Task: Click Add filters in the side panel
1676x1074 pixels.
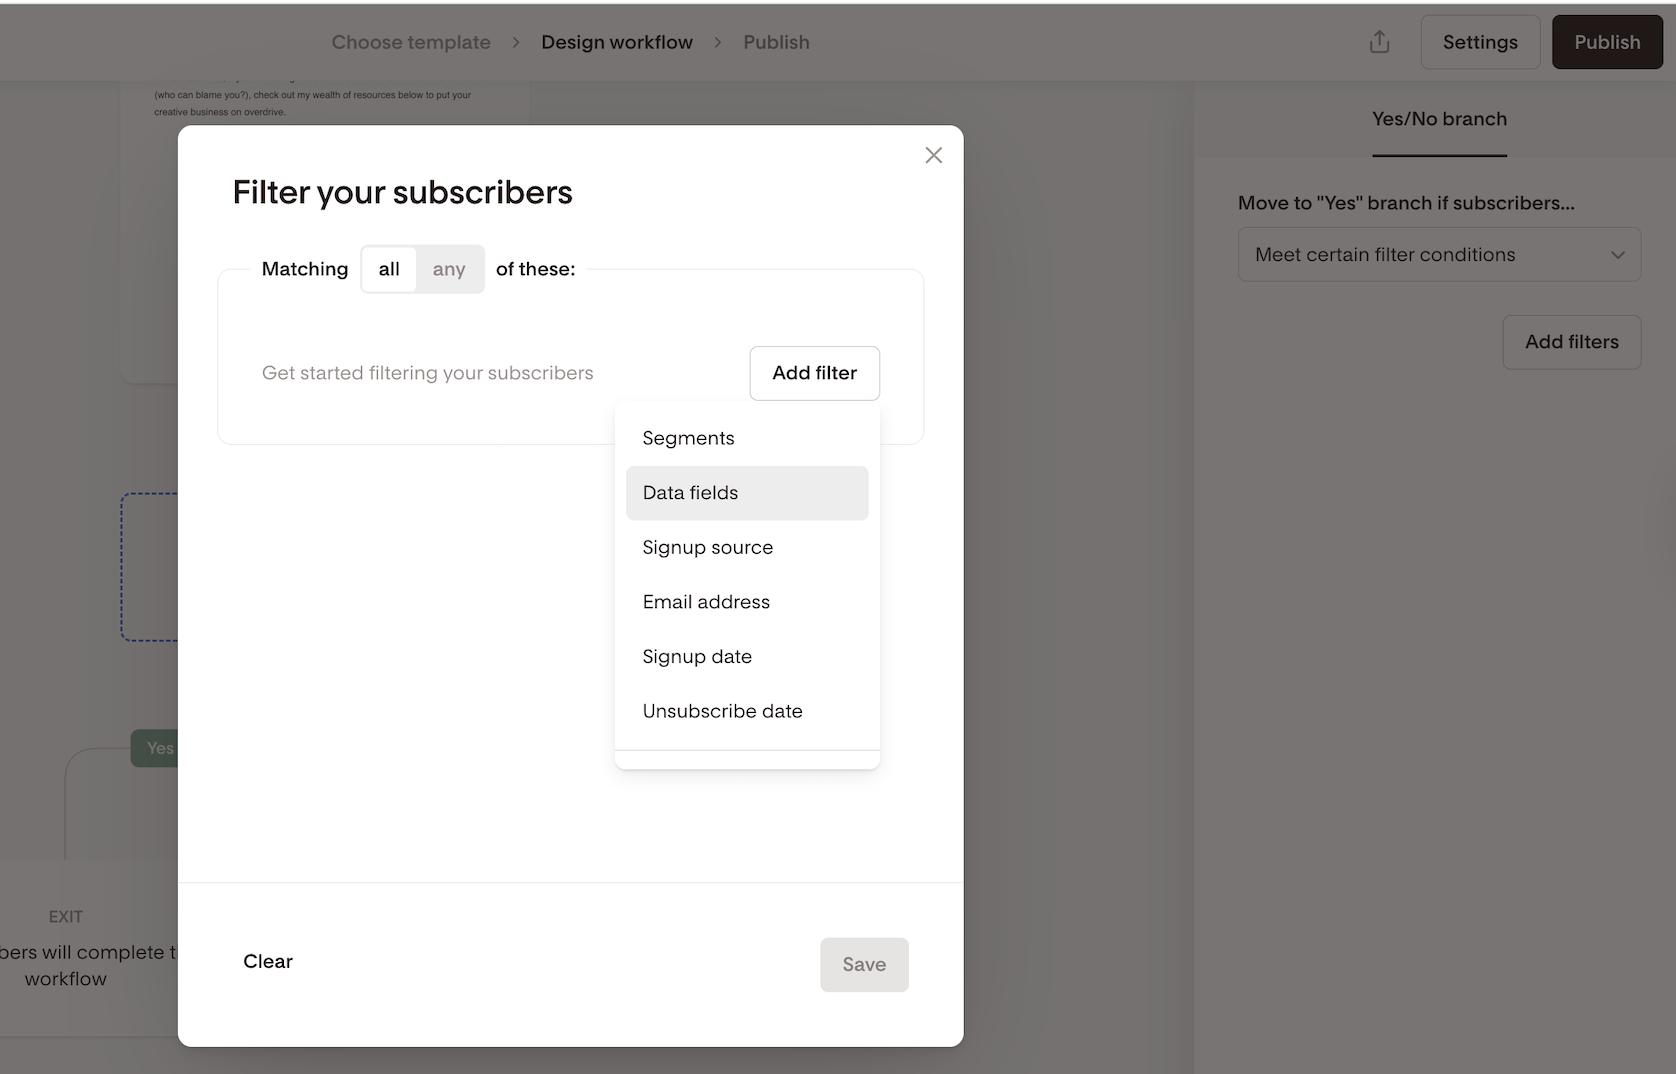Action: tap(1571, 342)
